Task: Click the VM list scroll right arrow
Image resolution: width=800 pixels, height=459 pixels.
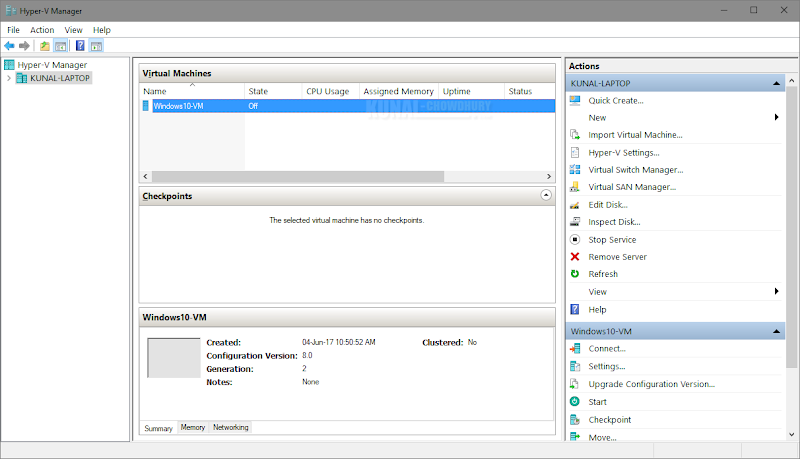Action: coord(549,176)
